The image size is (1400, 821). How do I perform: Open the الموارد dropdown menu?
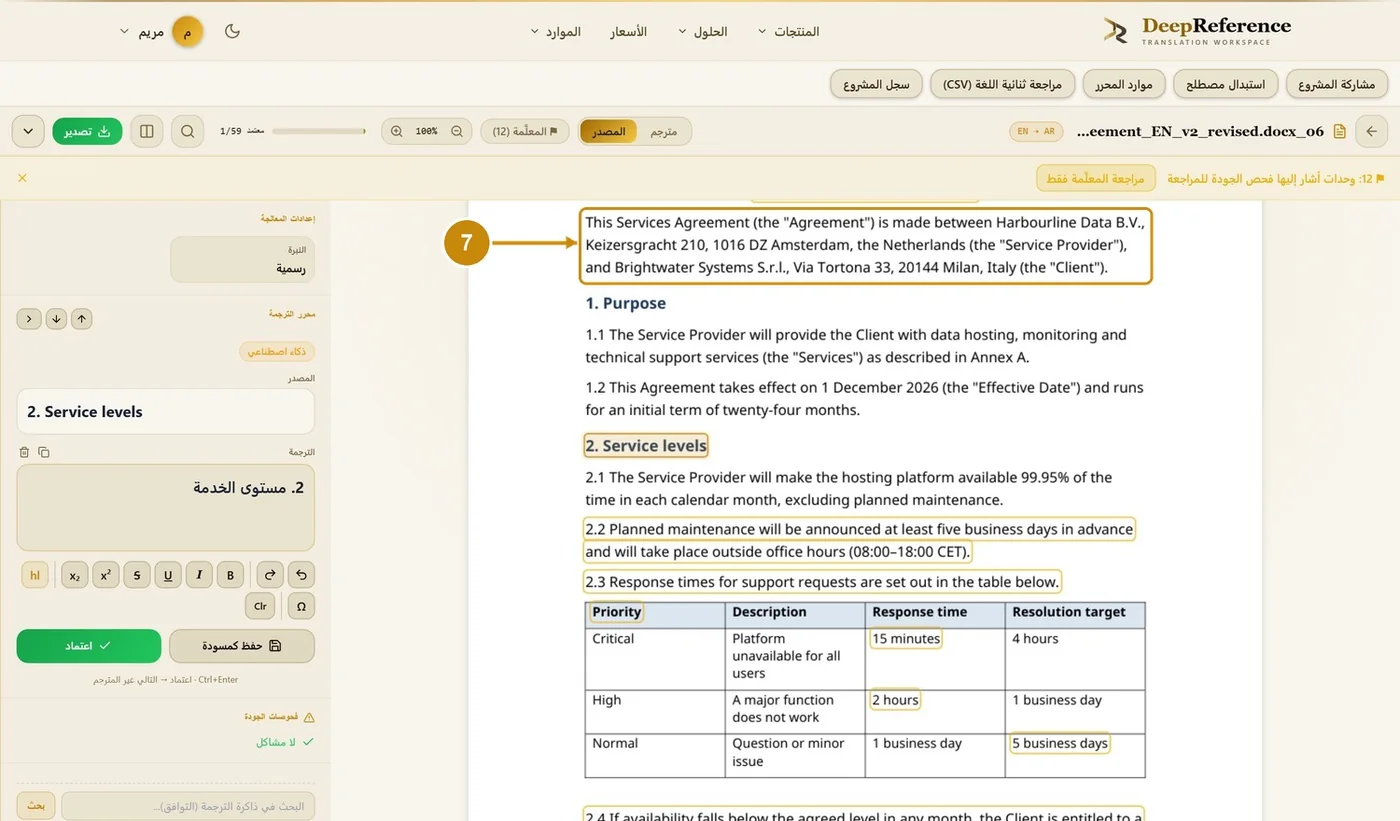[556, 32]
